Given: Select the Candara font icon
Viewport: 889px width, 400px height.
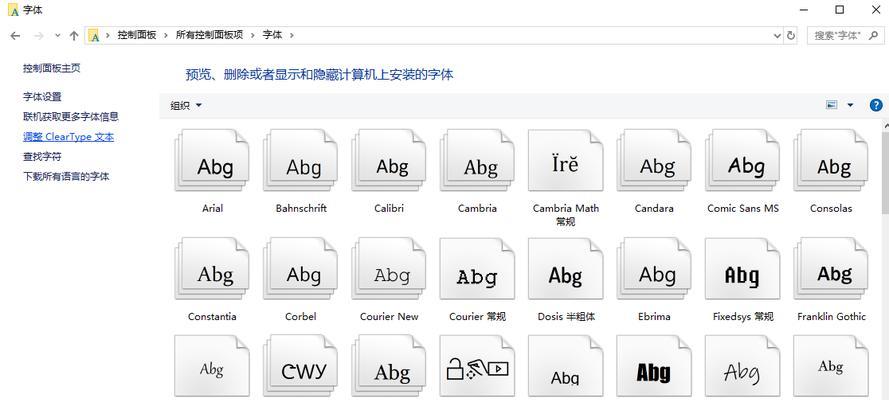Looking at the screenshot, I should pyautogui.click(x=654, y=161).
